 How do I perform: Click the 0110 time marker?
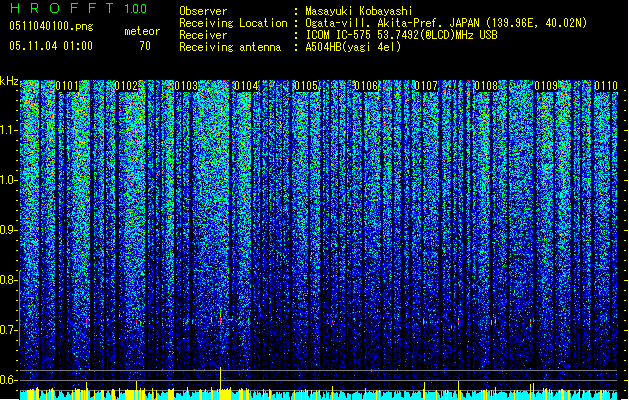(606, 86)
